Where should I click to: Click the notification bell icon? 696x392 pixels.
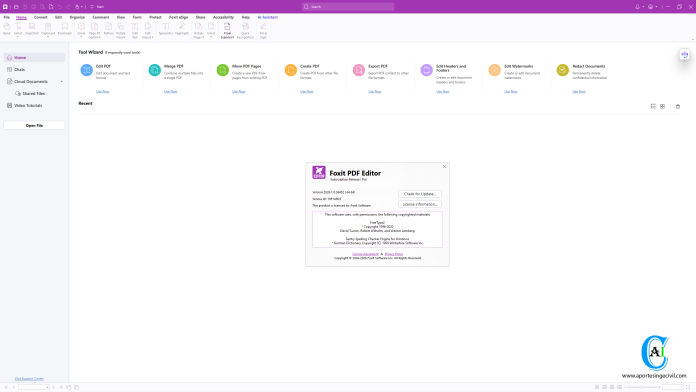click(638, 7)
